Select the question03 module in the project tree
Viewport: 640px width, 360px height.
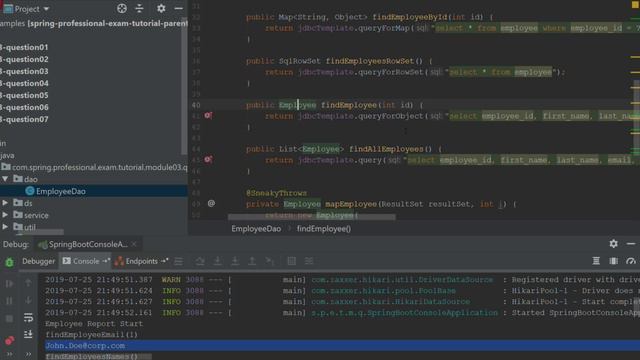tap(24, 71)
